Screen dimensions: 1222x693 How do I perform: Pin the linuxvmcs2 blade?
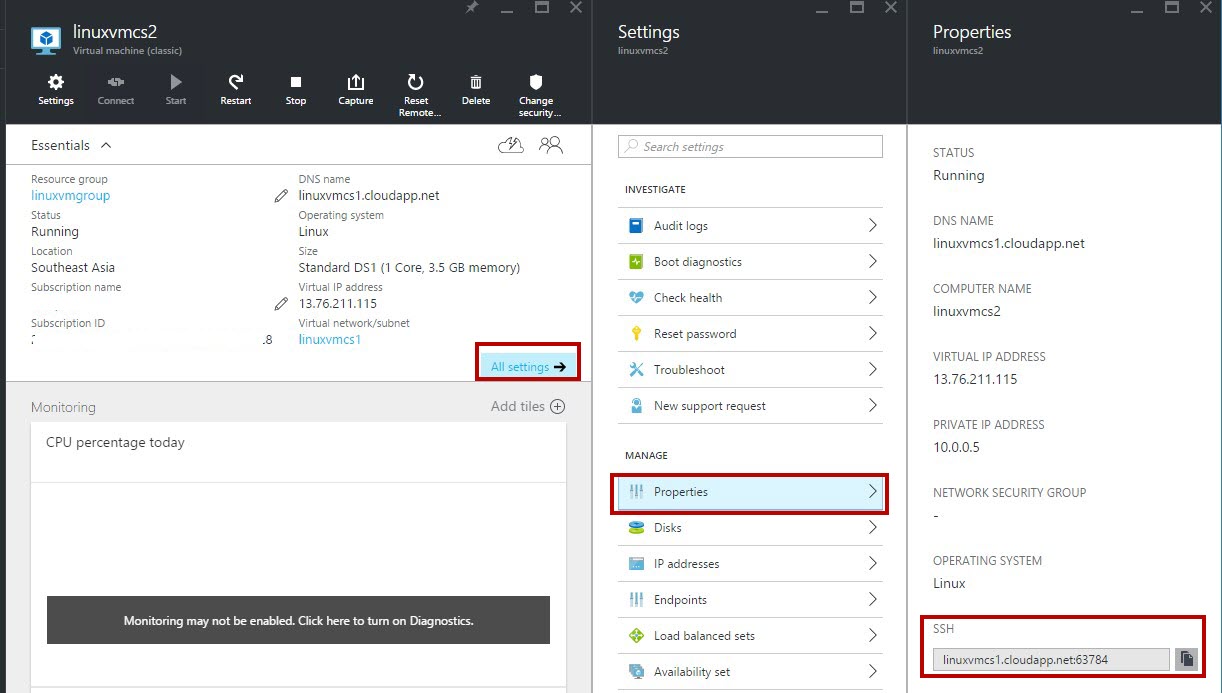[x=472, y=7]
